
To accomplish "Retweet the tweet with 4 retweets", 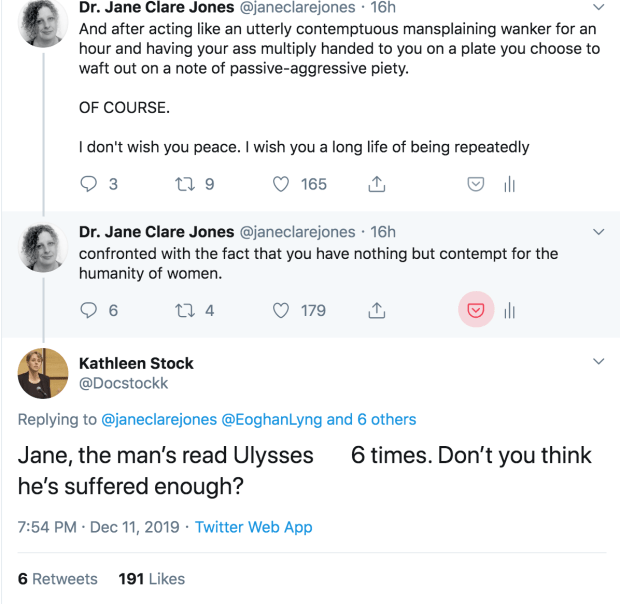I will [x=183, y=310].
